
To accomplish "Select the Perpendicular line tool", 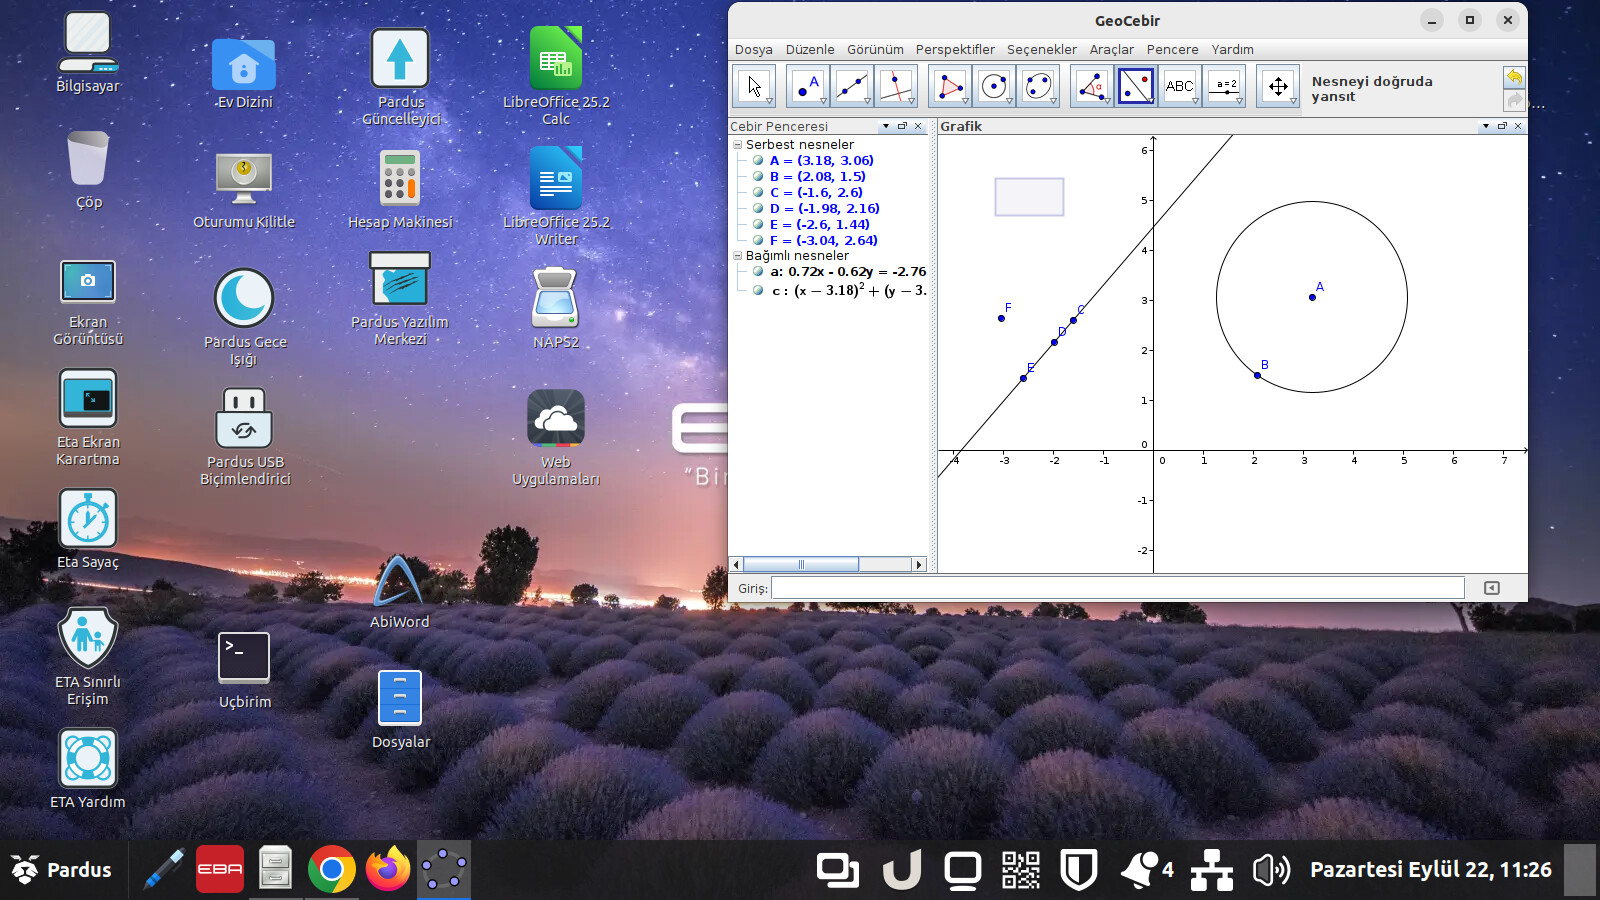I will pyautogui.click(x=896, y=87).
